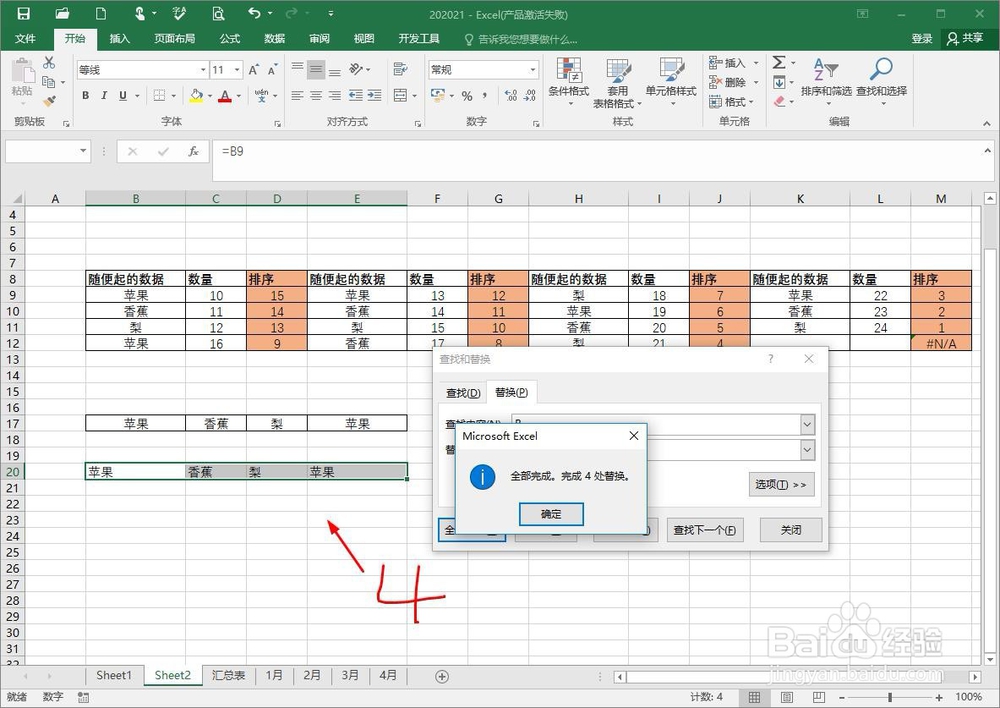This screenshot has width=1000, height=708.
Task: Adjust the zoom slider in status bar
Action: pos(890,697)
